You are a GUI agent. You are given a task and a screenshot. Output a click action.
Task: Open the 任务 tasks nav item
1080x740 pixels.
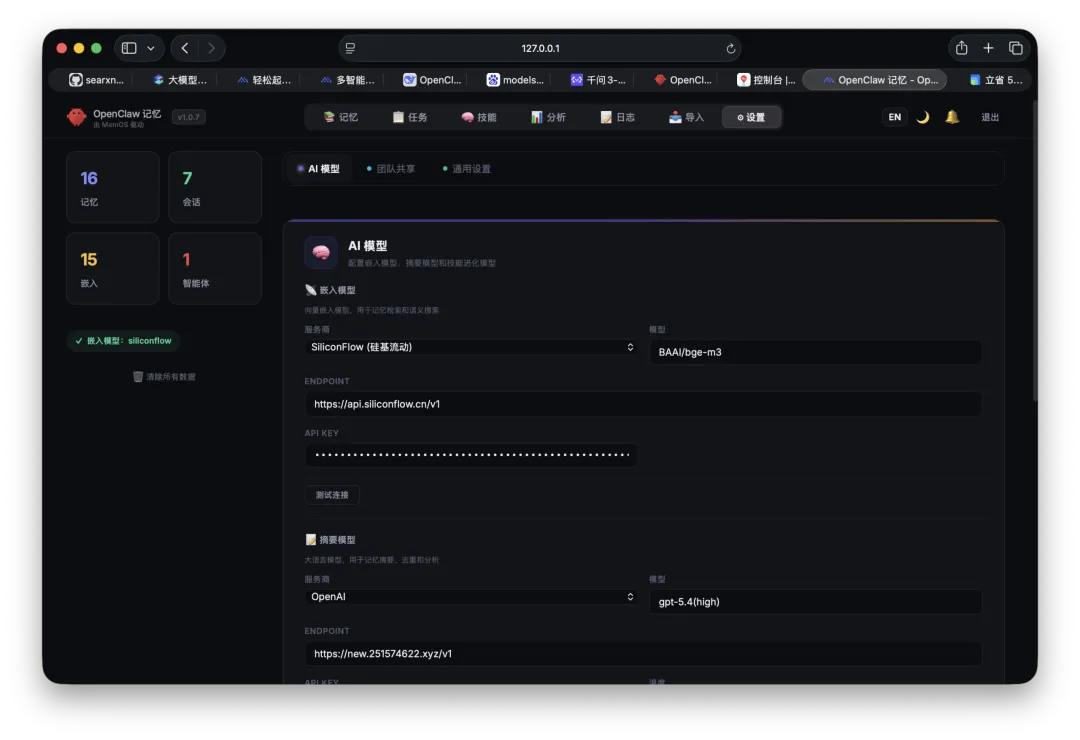[410, 117]
